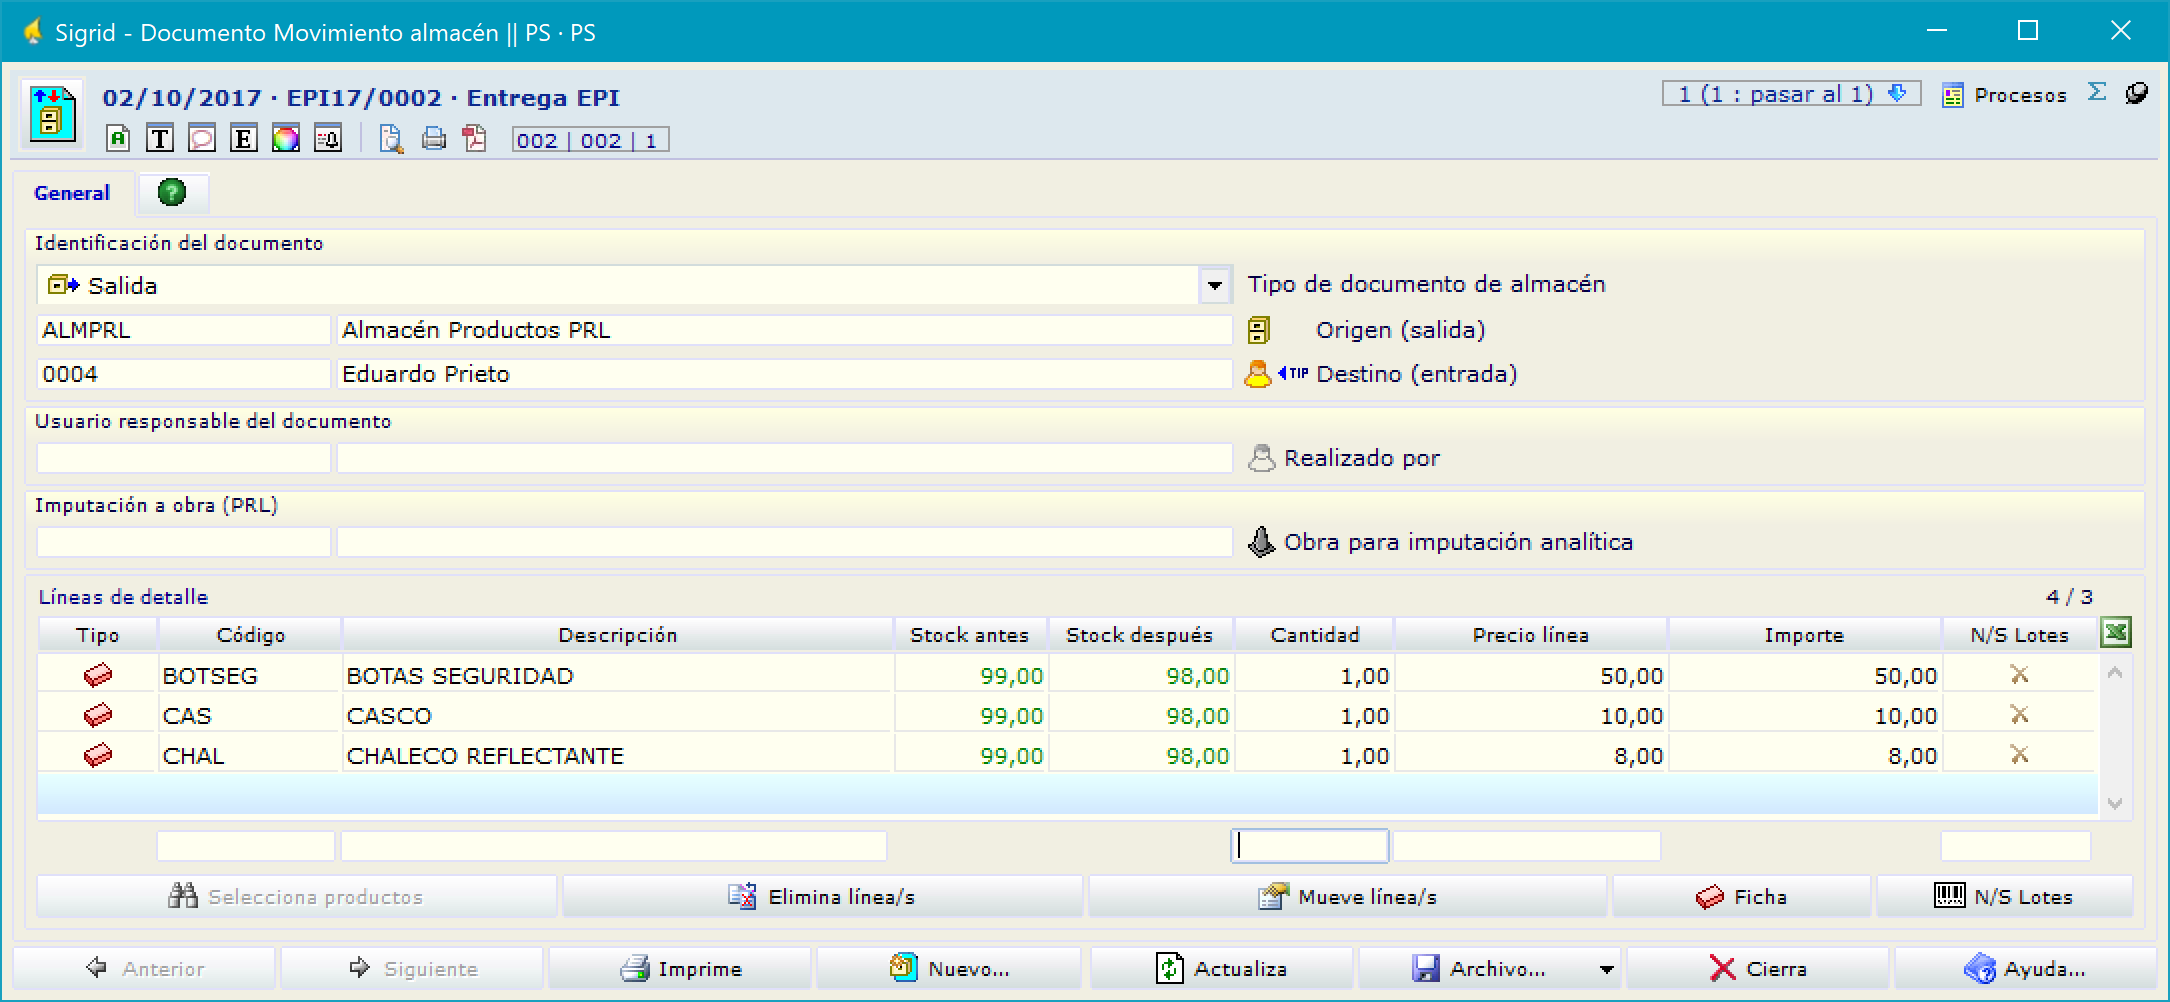Select the CHALECO REFLECTANTE description cell
Screen dimensions: 2170x1002
click(616, 755)
